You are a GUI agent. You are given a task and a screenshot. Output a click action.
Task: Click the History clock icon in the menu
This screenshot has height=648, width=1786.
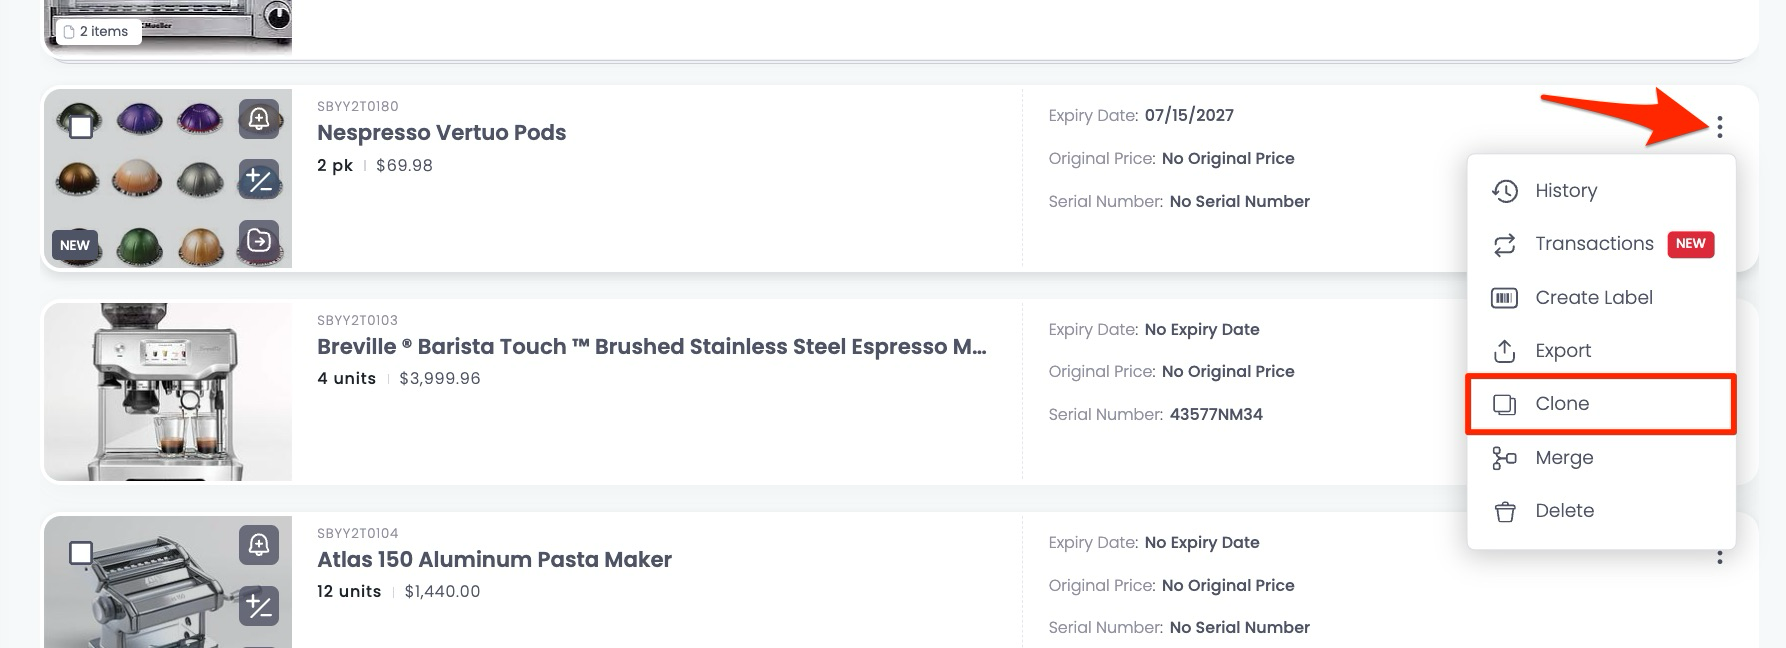(1505, 191)
